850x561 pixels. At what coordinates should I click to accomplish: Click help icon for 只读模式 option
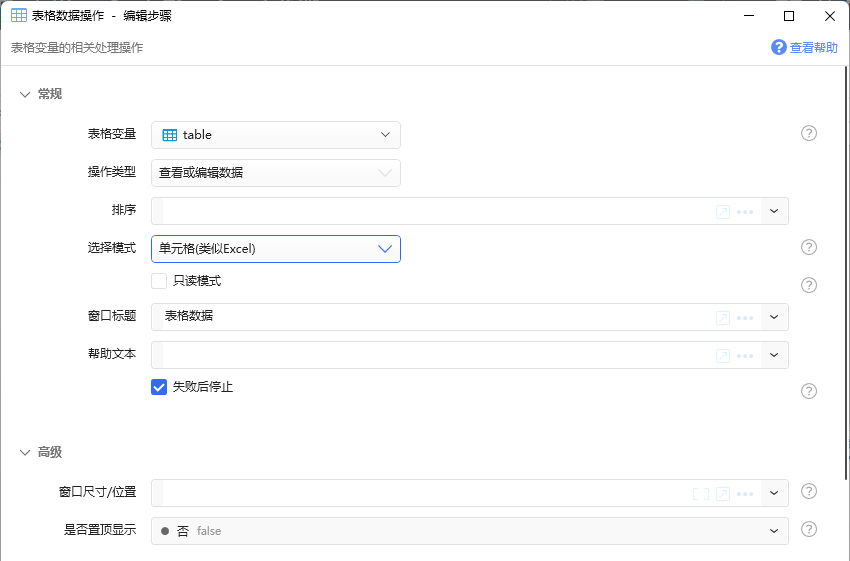[809, 285]
